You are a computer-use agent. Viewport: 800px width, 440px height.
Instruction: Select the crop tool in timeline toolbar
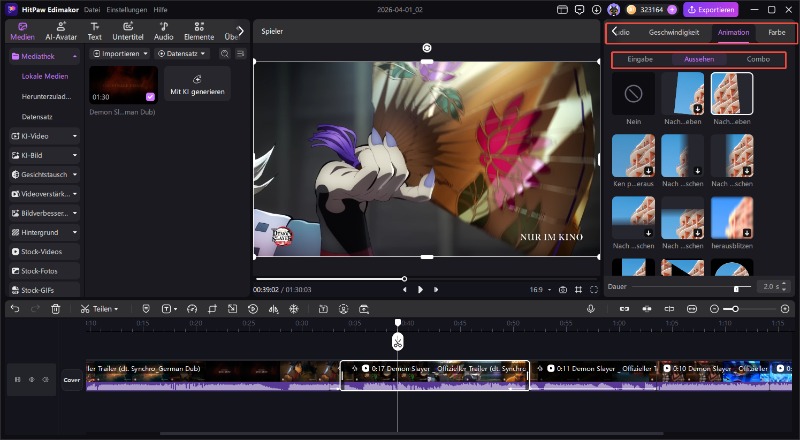pyautogui.click(x=212, y=309)
